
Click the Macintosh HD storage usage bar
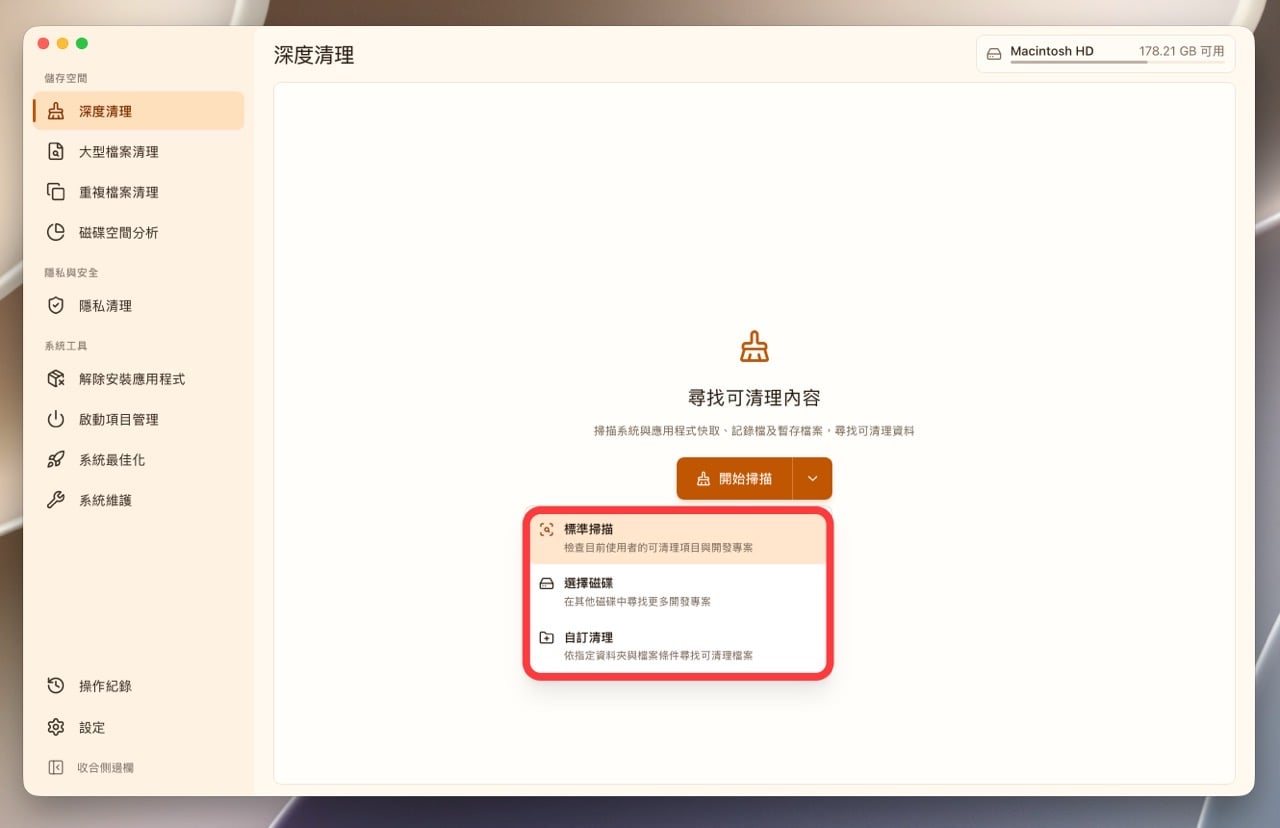point(1117,62)
